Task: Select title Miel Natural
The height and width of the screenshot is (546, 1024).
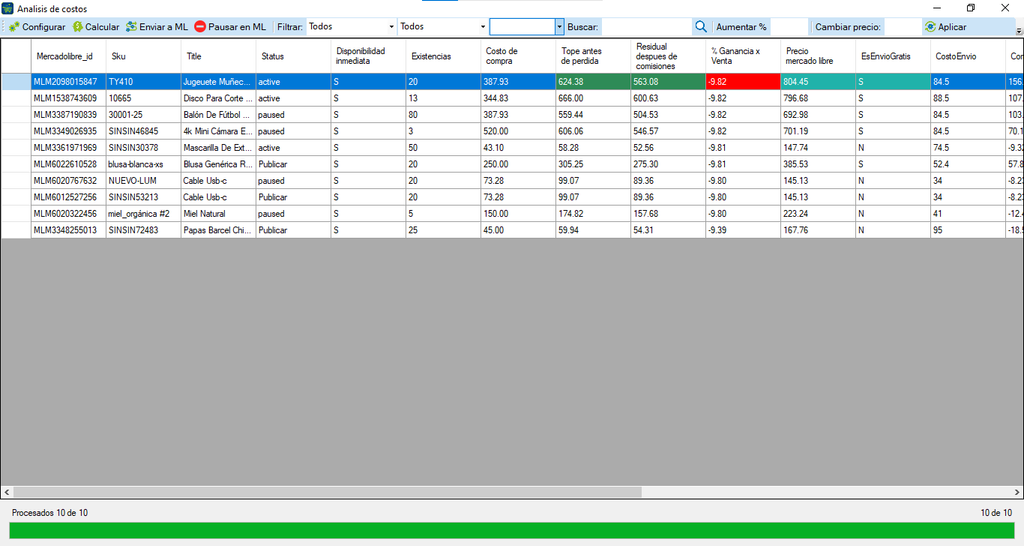Action: 218,214
